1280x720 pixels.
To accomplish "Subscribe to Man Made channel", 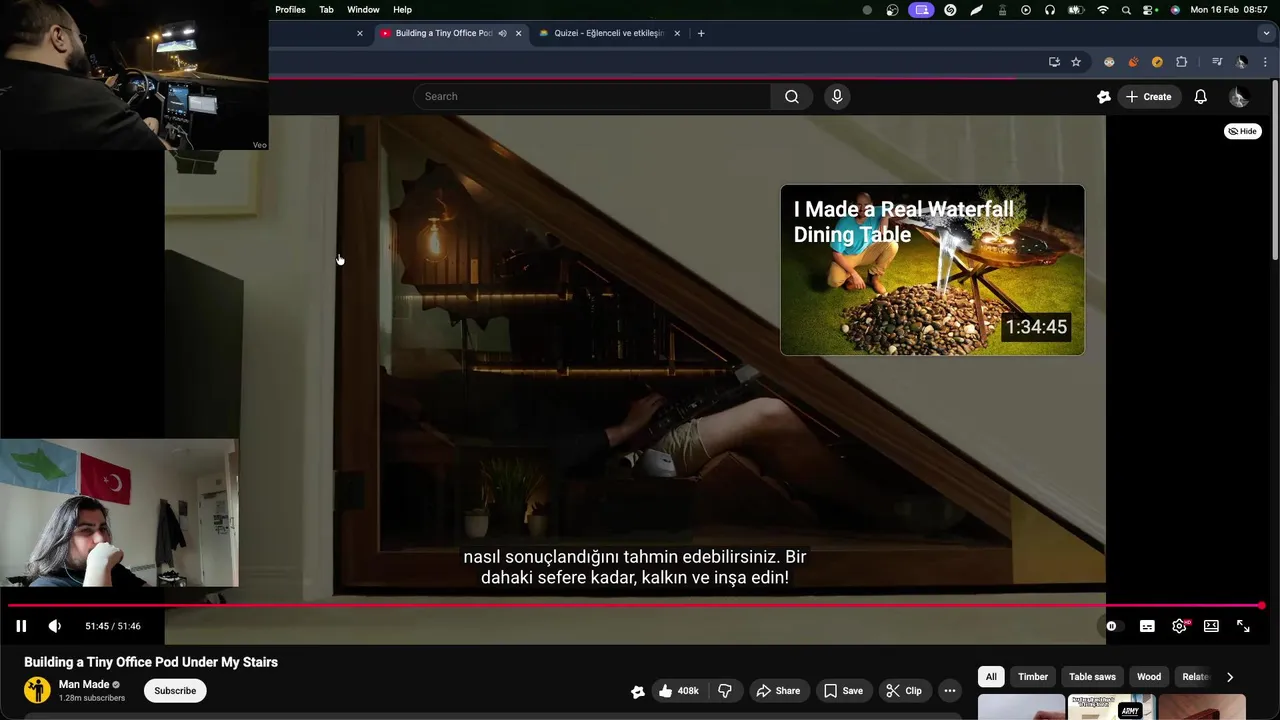I will (175, 691).
